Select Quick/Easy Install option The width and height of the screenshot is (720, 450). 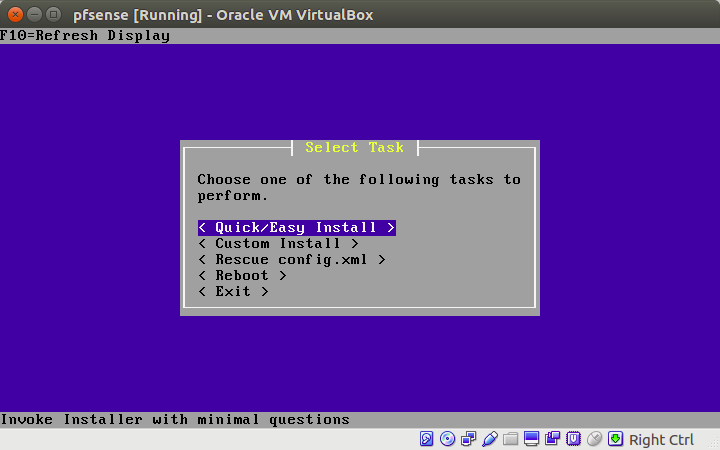pos(297,228)
